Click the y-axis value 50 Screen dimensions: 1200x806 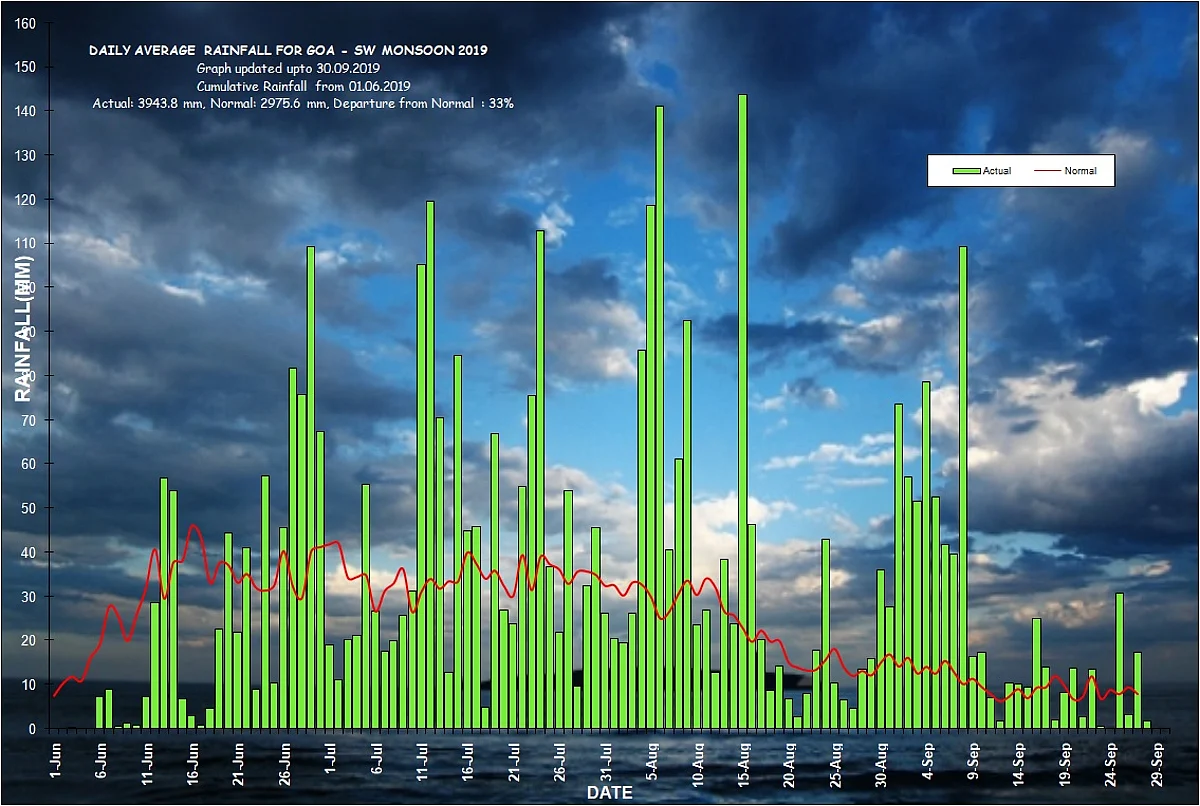pos(28,508)
